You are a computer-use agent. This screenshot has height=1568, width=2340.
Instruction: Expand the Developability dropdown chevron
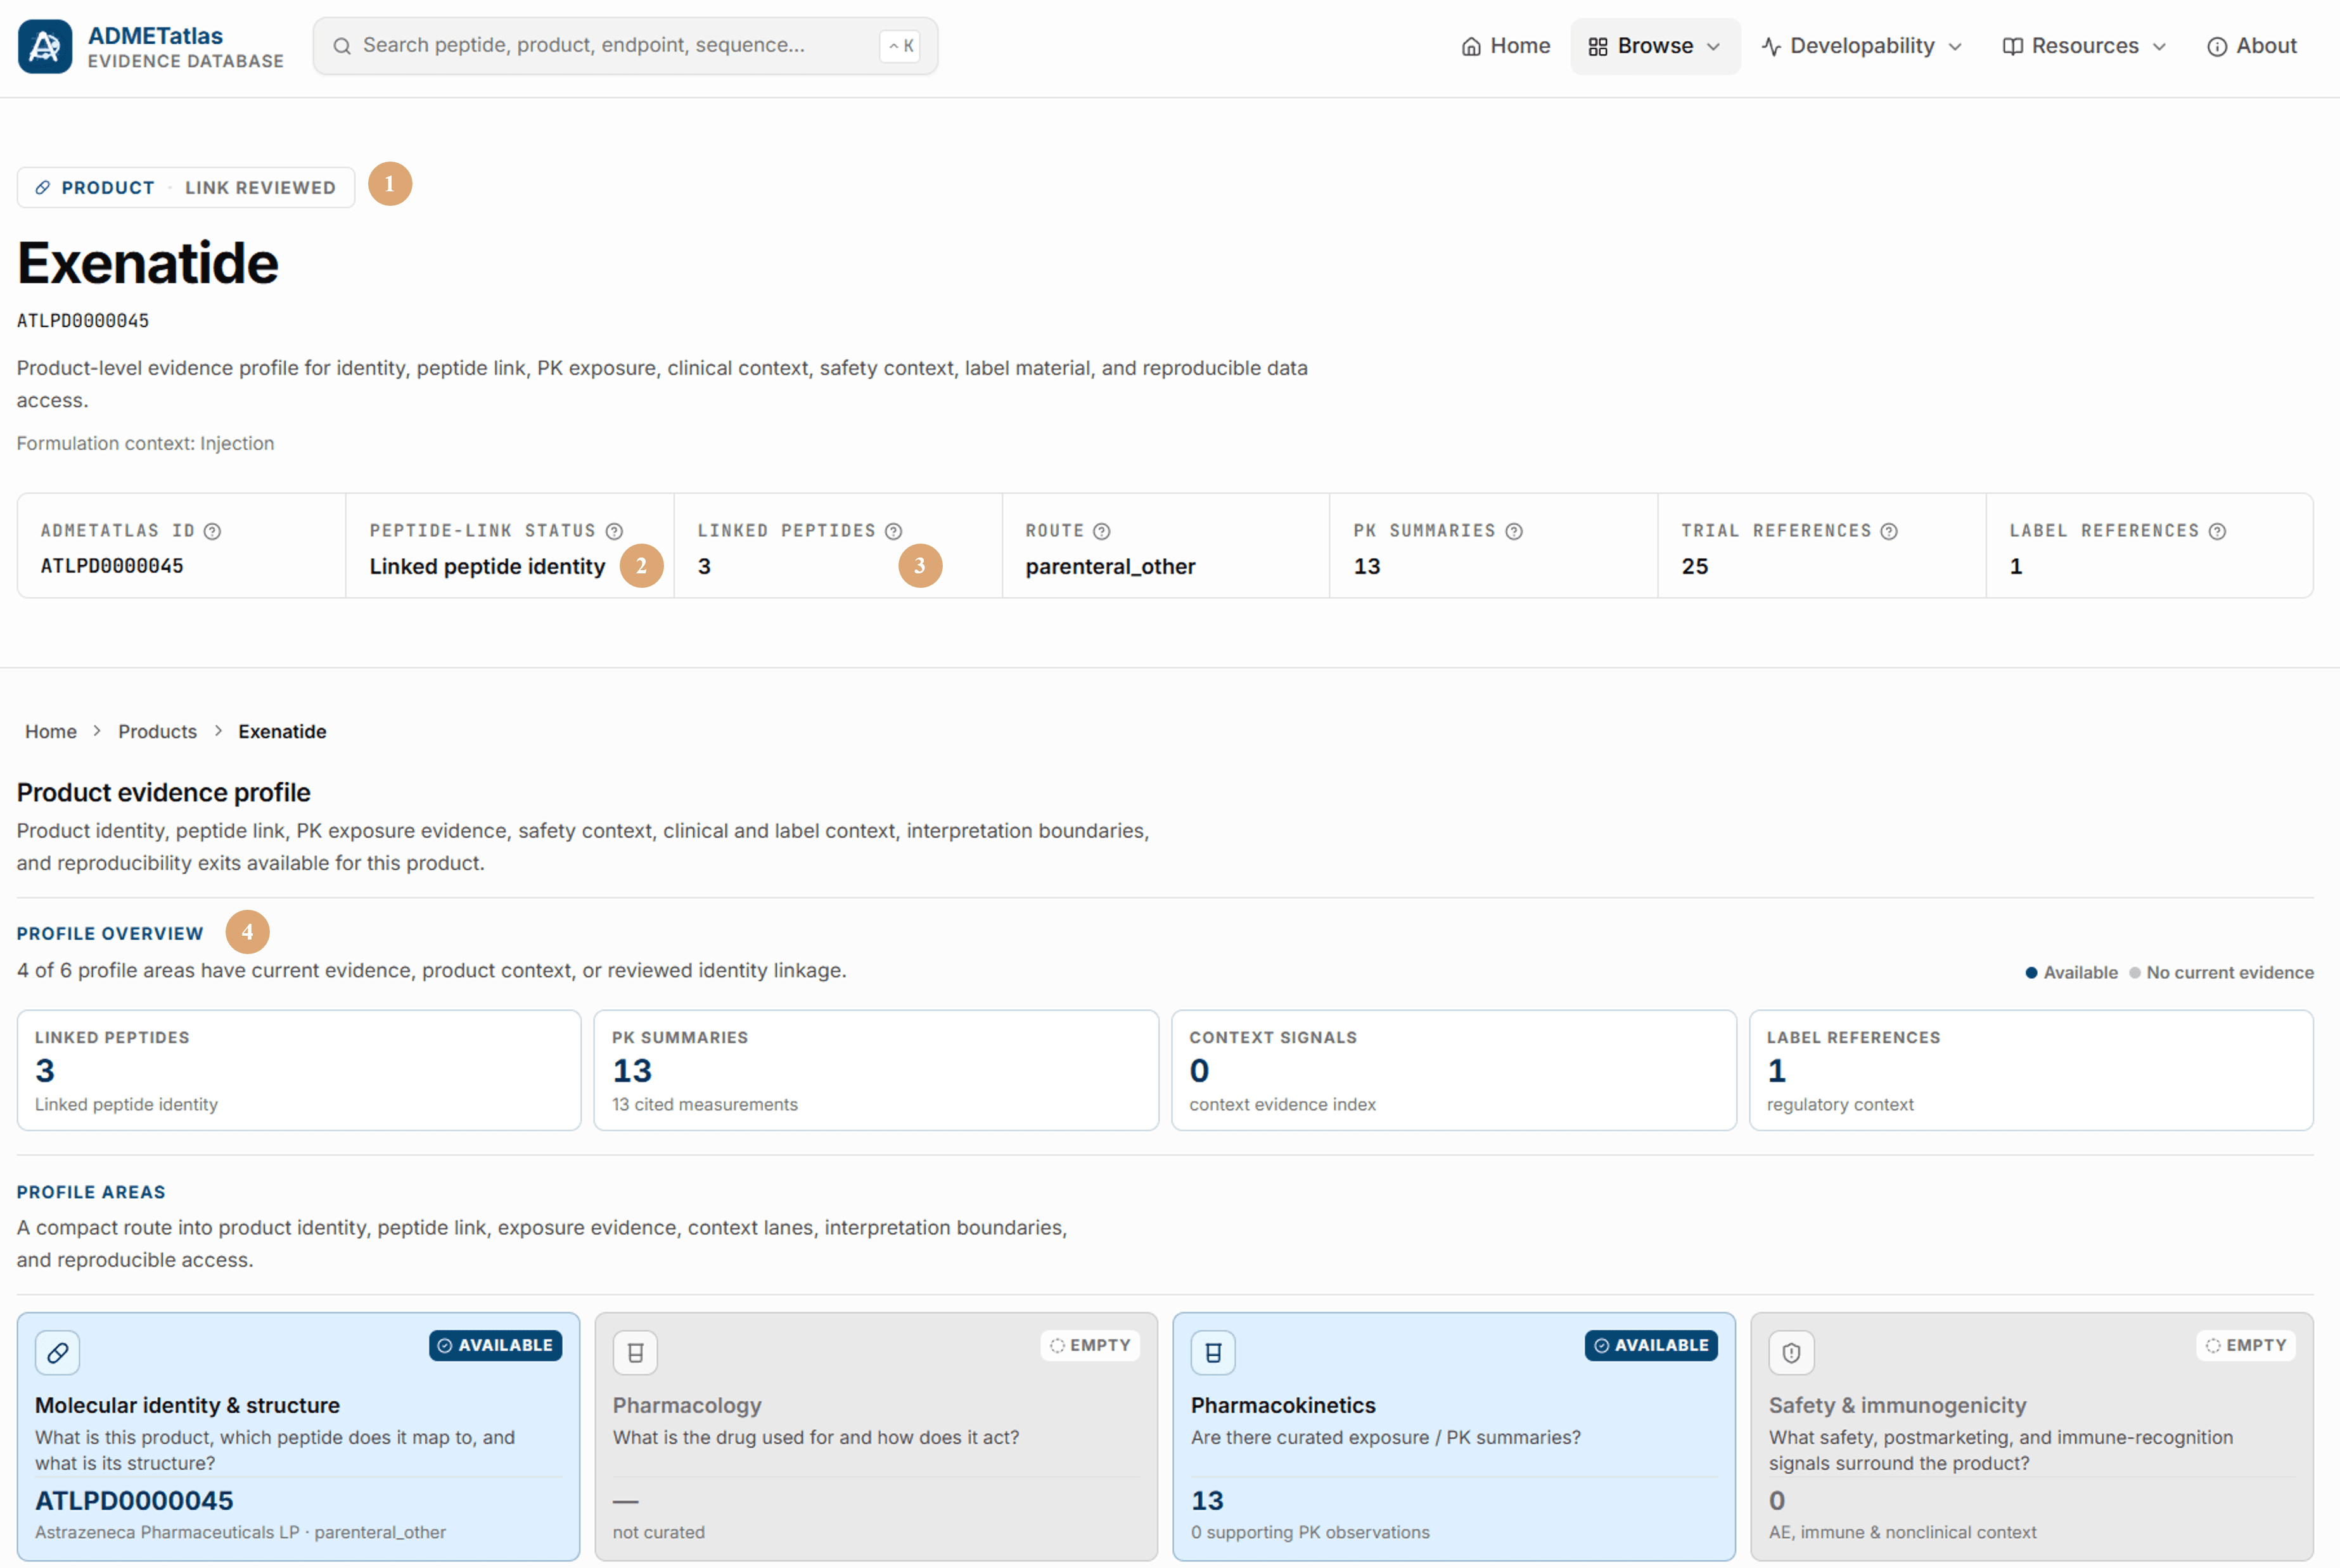tap(1955, 47)
